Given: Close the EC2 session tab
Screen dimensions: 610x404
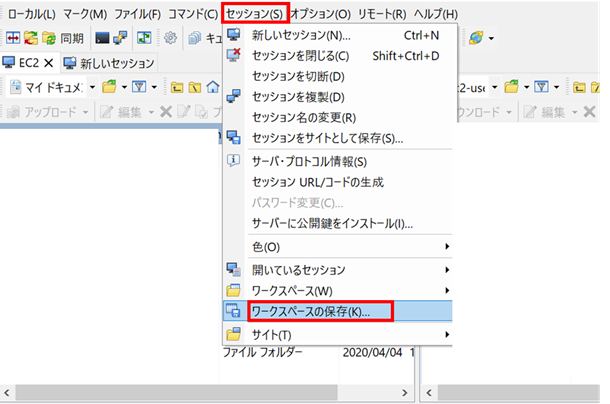Looking at the screenshot, I should tap(49, 63).
